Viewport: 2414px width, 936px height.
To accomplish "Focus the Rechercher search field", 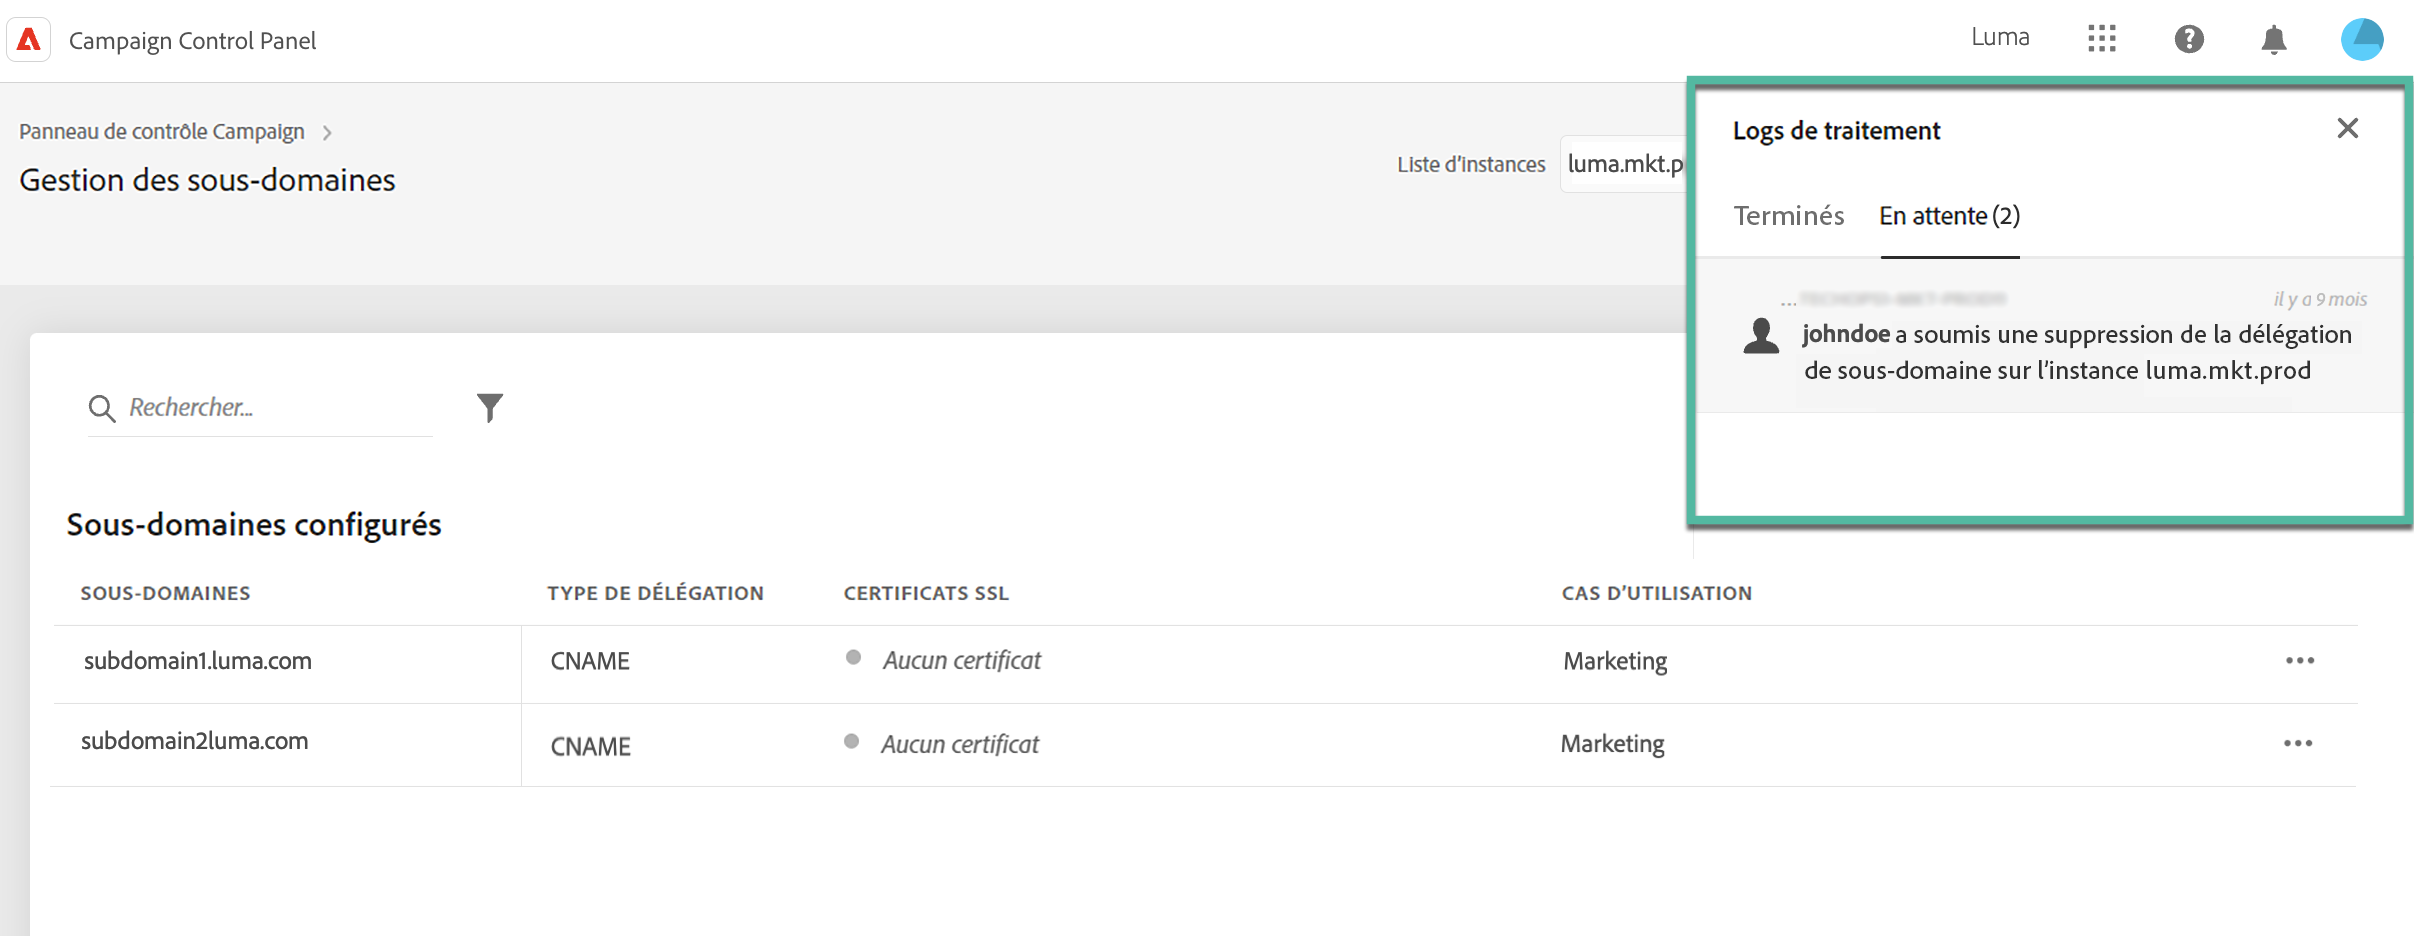I will (x=275, y=408).
